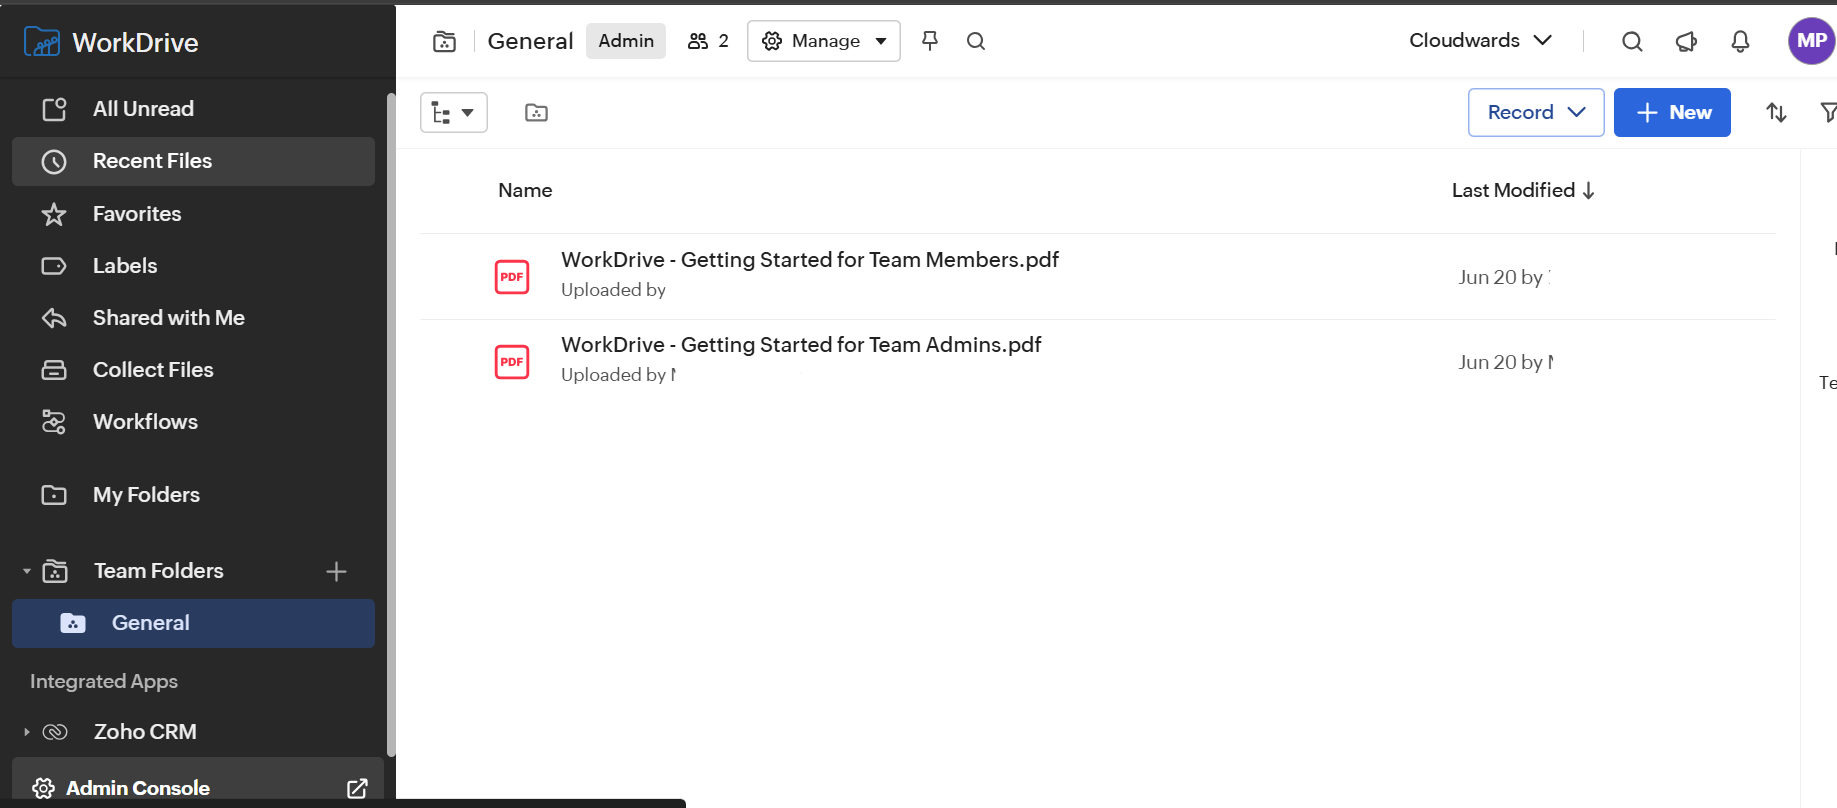Open Getting Started for Team Admins PDF

(800, 345)
